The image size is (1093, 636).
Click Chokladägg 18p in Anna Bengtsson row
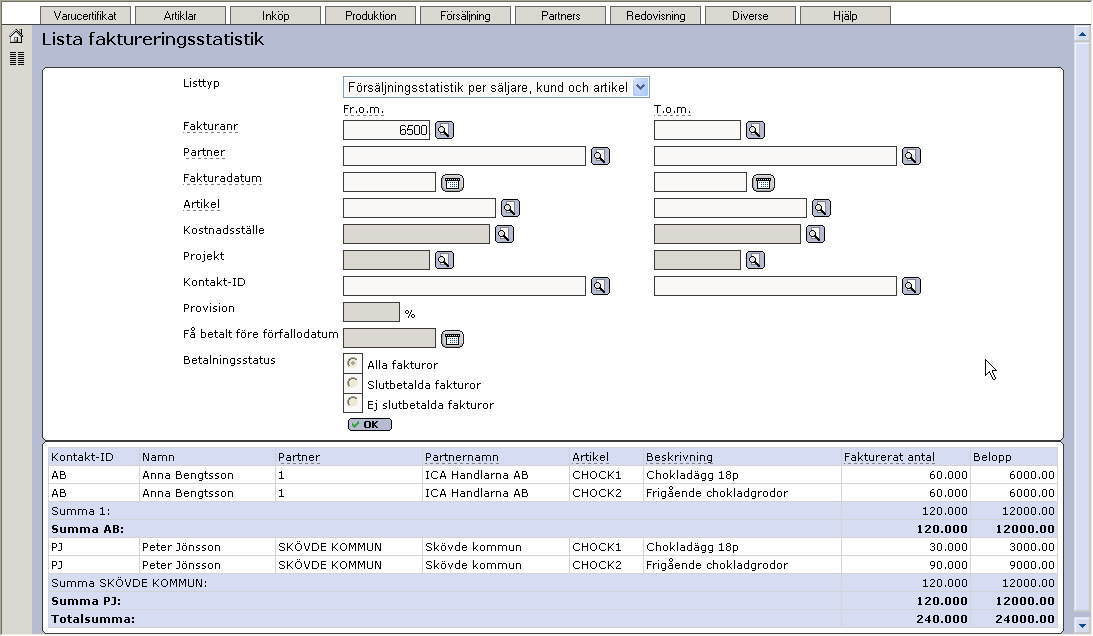coord(692,476)
